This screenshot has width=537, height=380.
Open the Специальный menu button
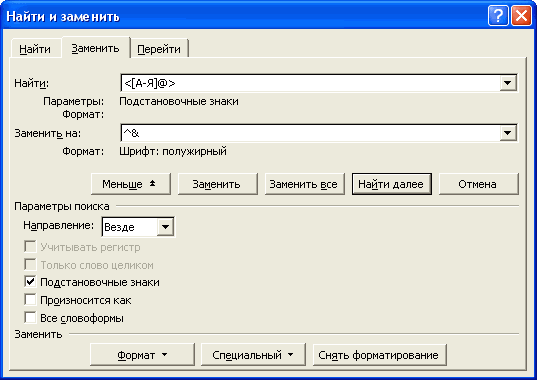[x=253, y=355]
